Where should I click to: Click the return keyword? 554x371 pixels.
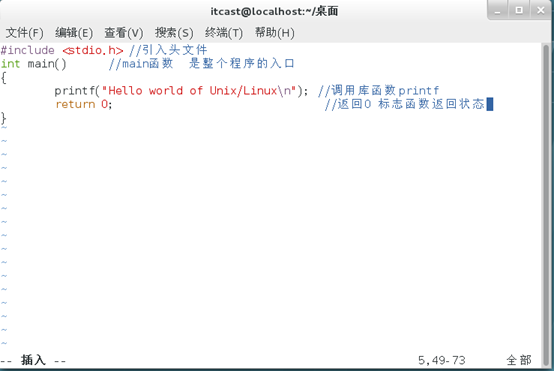click(75, 104)
